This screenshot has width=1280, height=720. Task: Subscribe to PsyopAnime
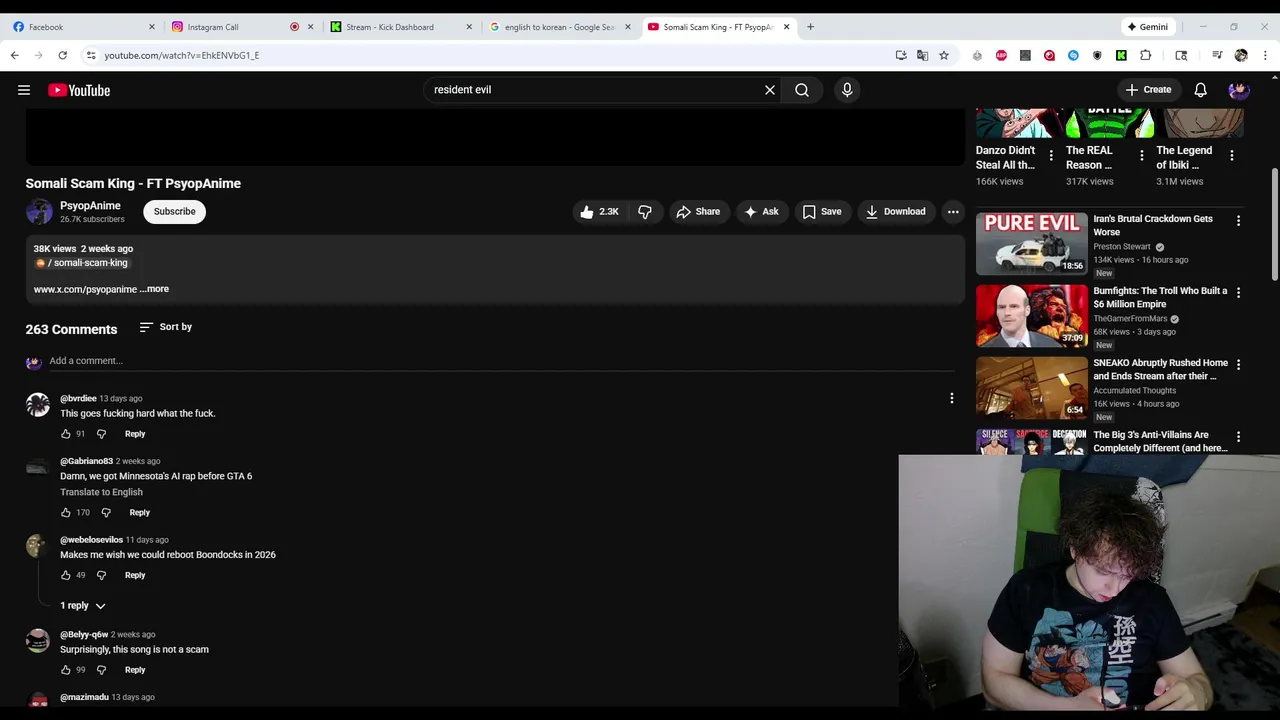pyautogui.click(x=174, y=212)
